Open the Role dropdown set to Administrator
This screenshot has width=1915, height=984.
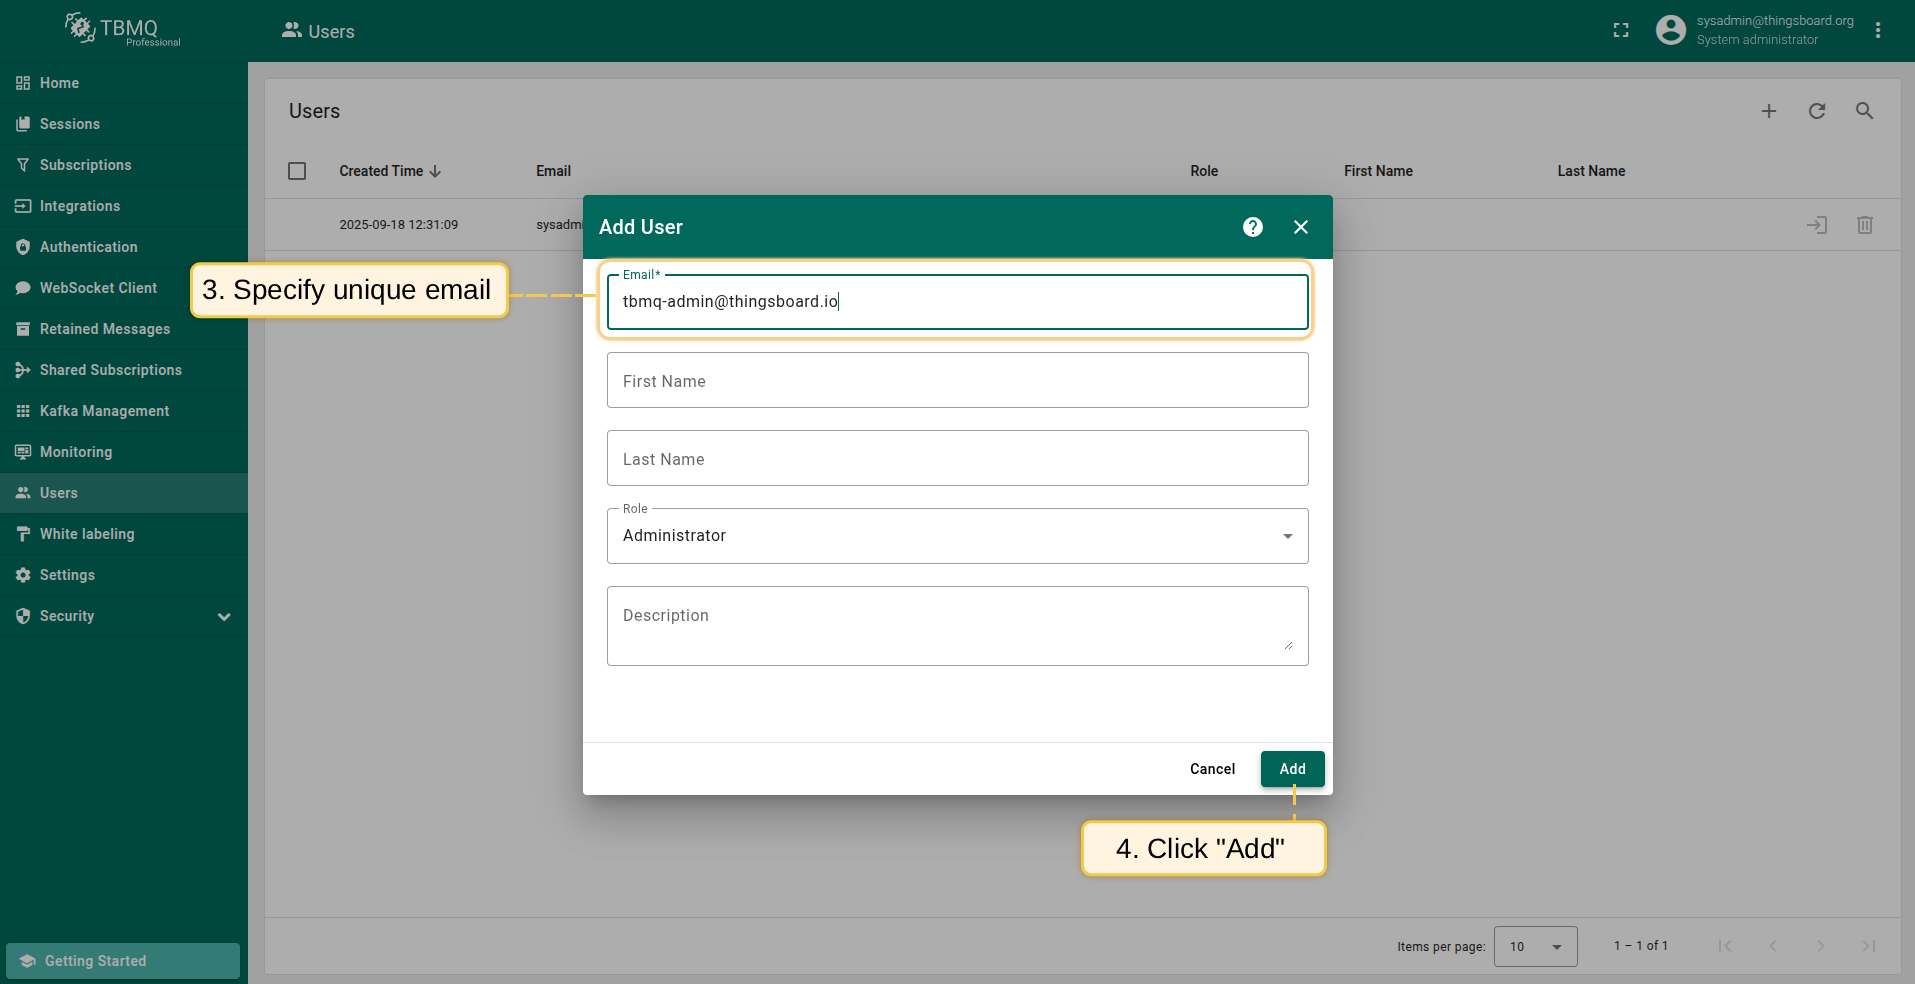[957, 536]
